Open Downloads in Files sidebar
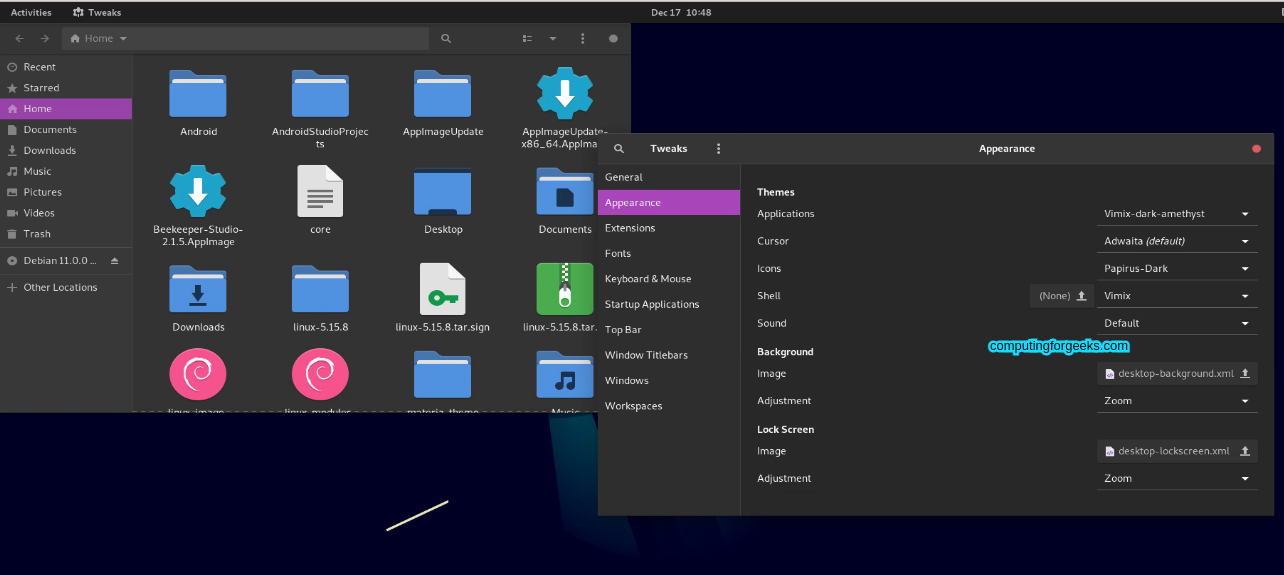This screenshot has width=1284, height=575. coord(66,151)
